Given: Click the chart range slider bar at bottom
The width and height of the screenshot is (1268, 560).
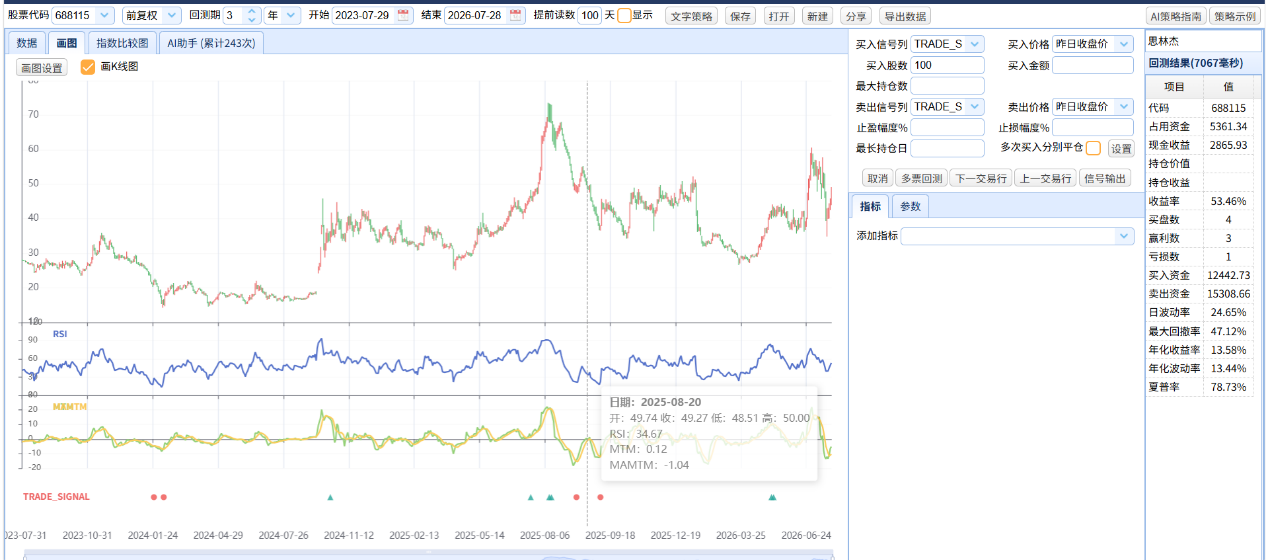Looking at the screenshot, I should 430,555.
